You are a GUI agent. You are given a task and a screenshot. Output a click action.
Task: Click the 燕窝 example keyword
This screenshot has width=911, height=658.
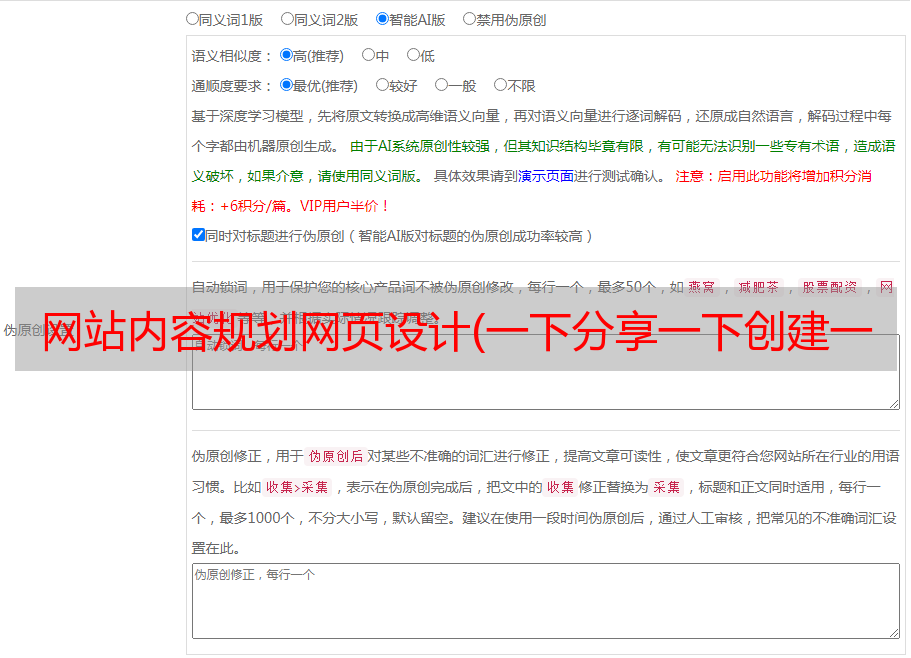(x=701, y=287)
